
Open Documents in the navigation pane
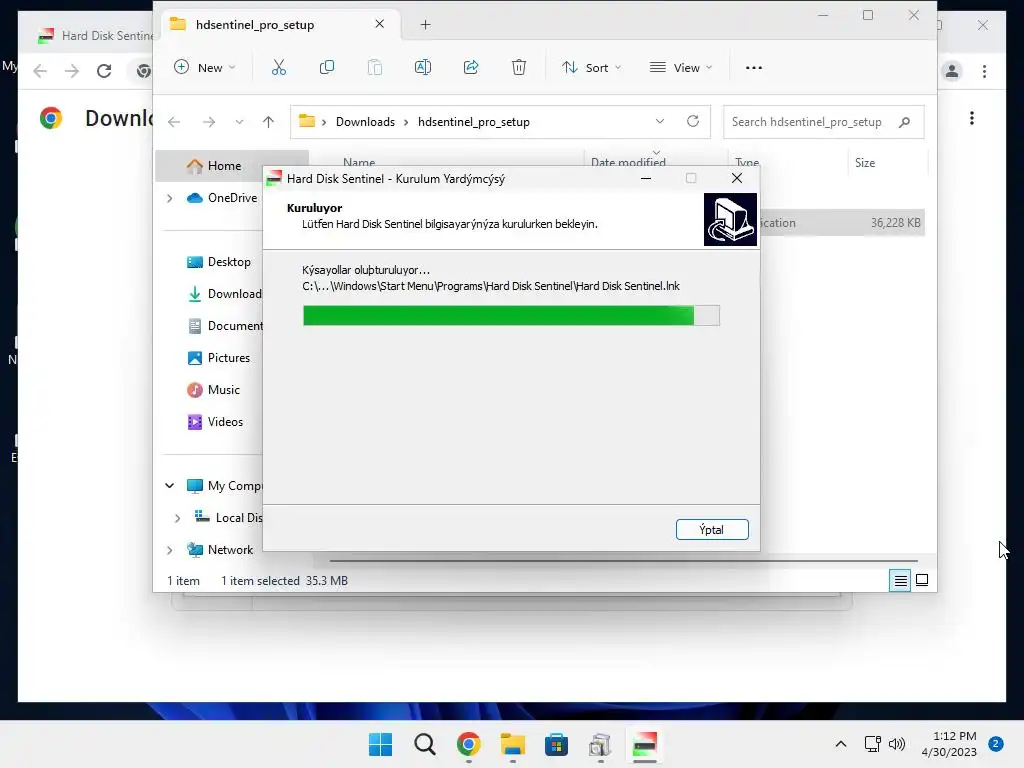[x=223, y=326]
